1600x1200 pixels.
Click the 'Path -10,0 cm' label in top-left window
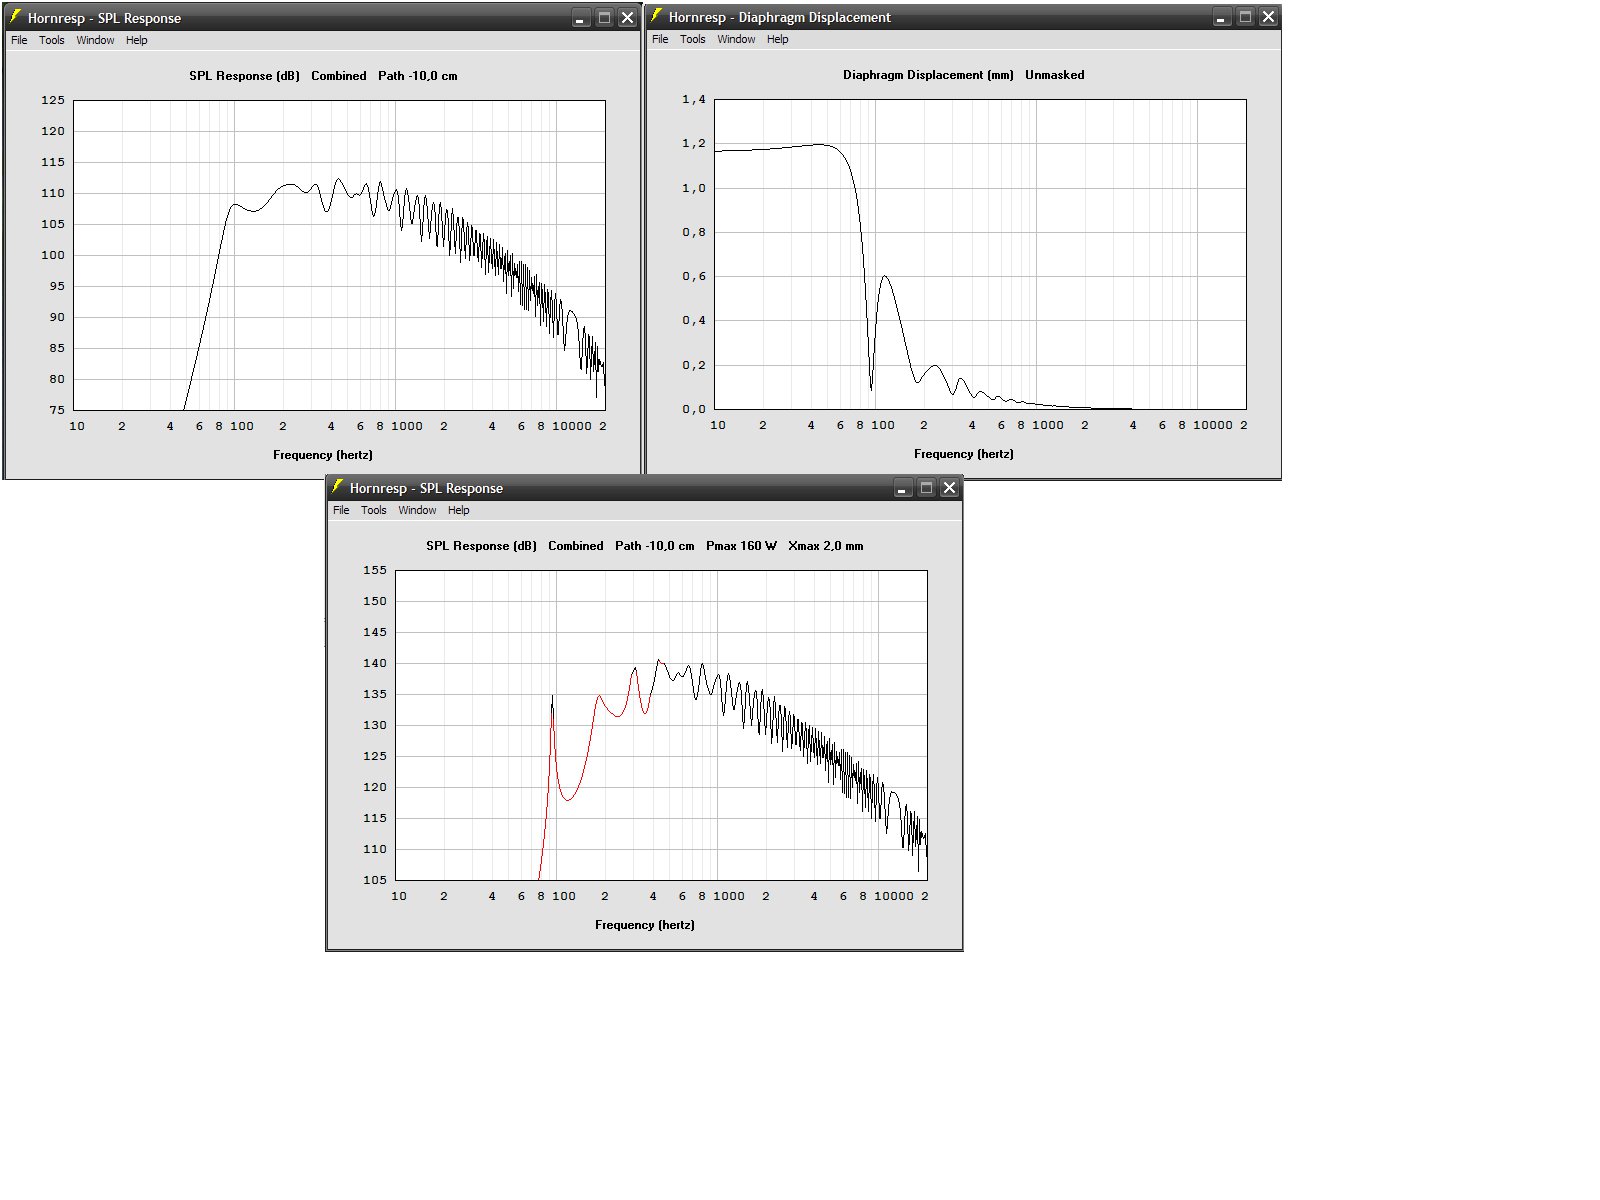(x=418, y=76)
